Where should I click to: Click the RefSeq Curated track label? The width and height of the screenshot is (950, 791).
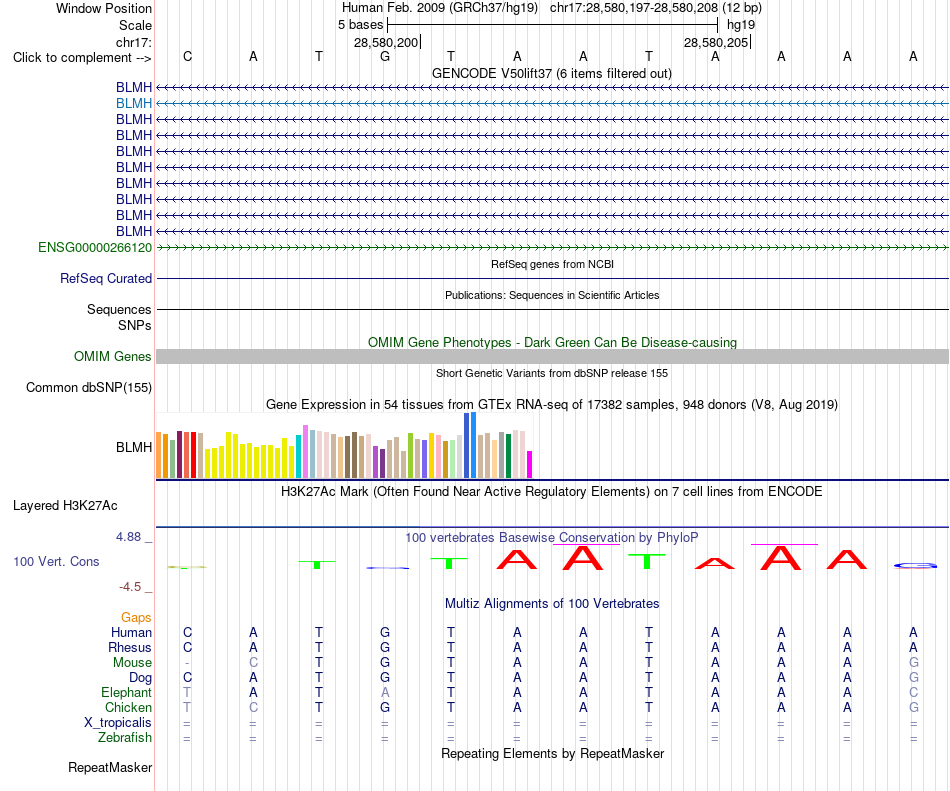coord(106,279)
